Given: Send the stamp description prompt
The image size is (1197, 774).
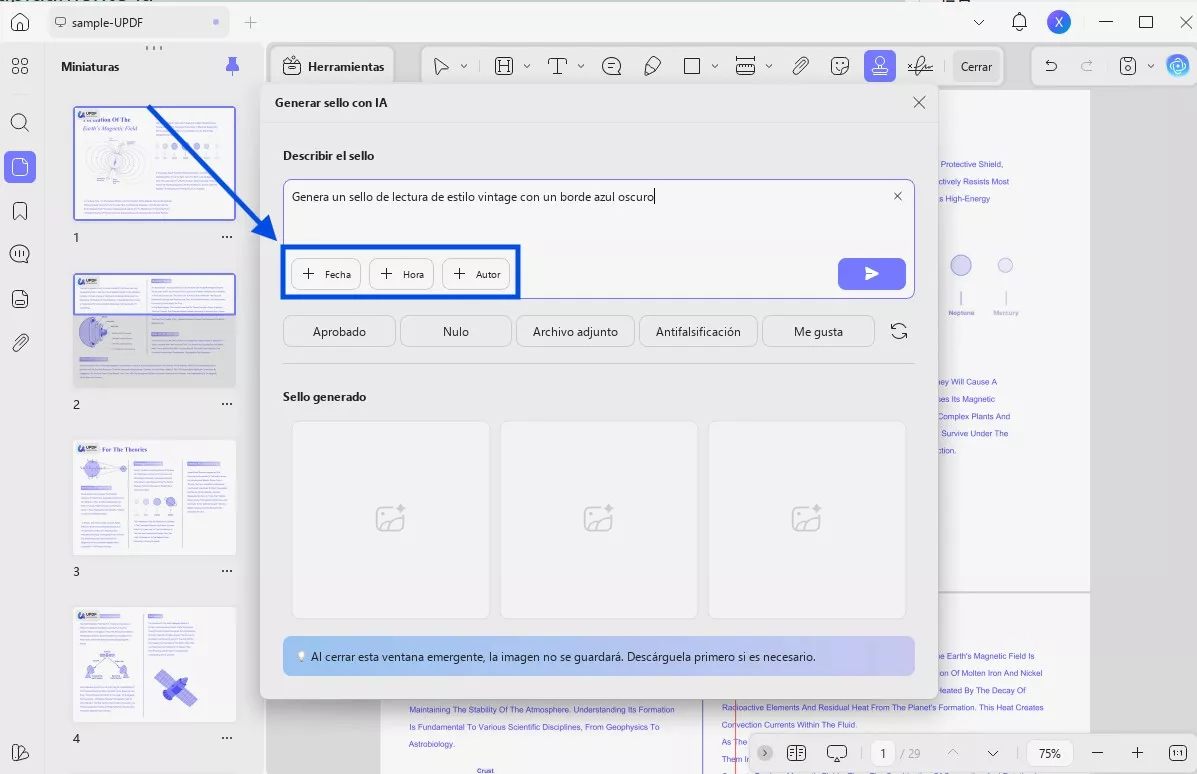Looking at the screenshot, I should (x=871, y=274).
